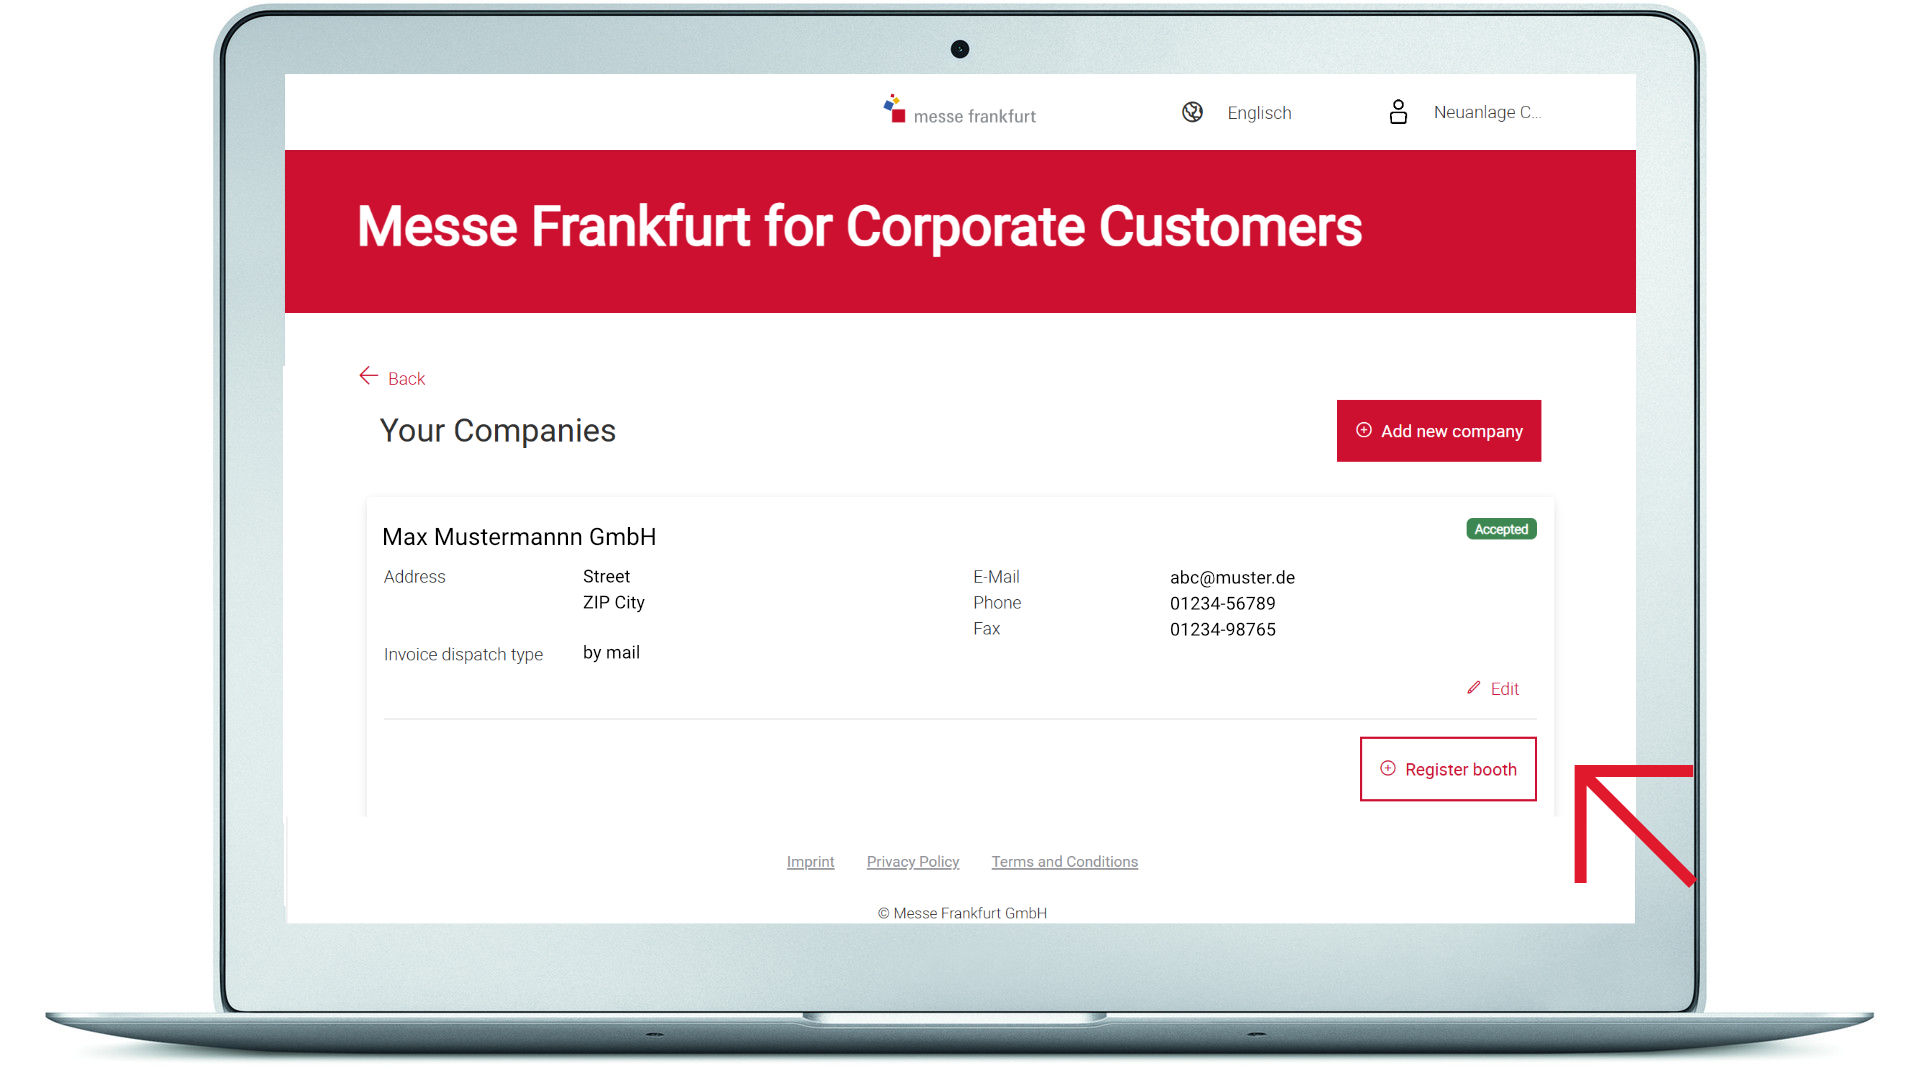1920x1074 pixels.
Task: Click the plus icon in Register booth
Action: pos(1387,768)
